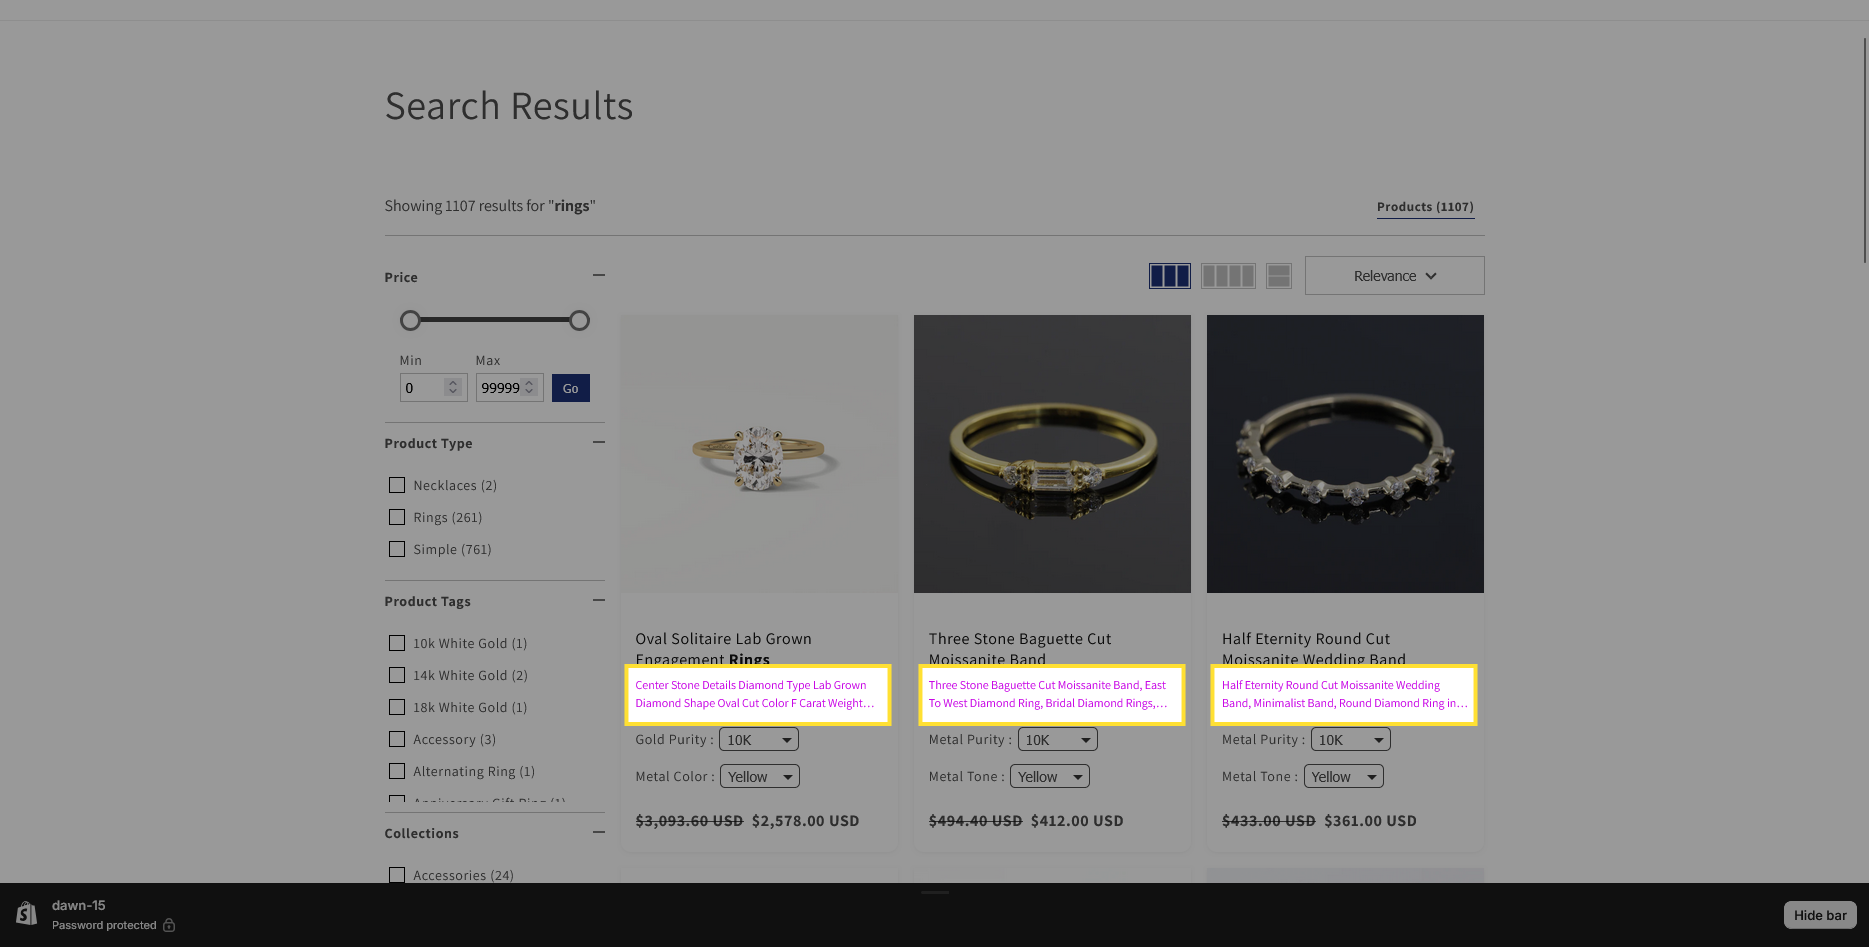Enable the Rings (261) checkbox
Image resolution: width=1869 pixels, height=947 pixels.
point(397,517)
